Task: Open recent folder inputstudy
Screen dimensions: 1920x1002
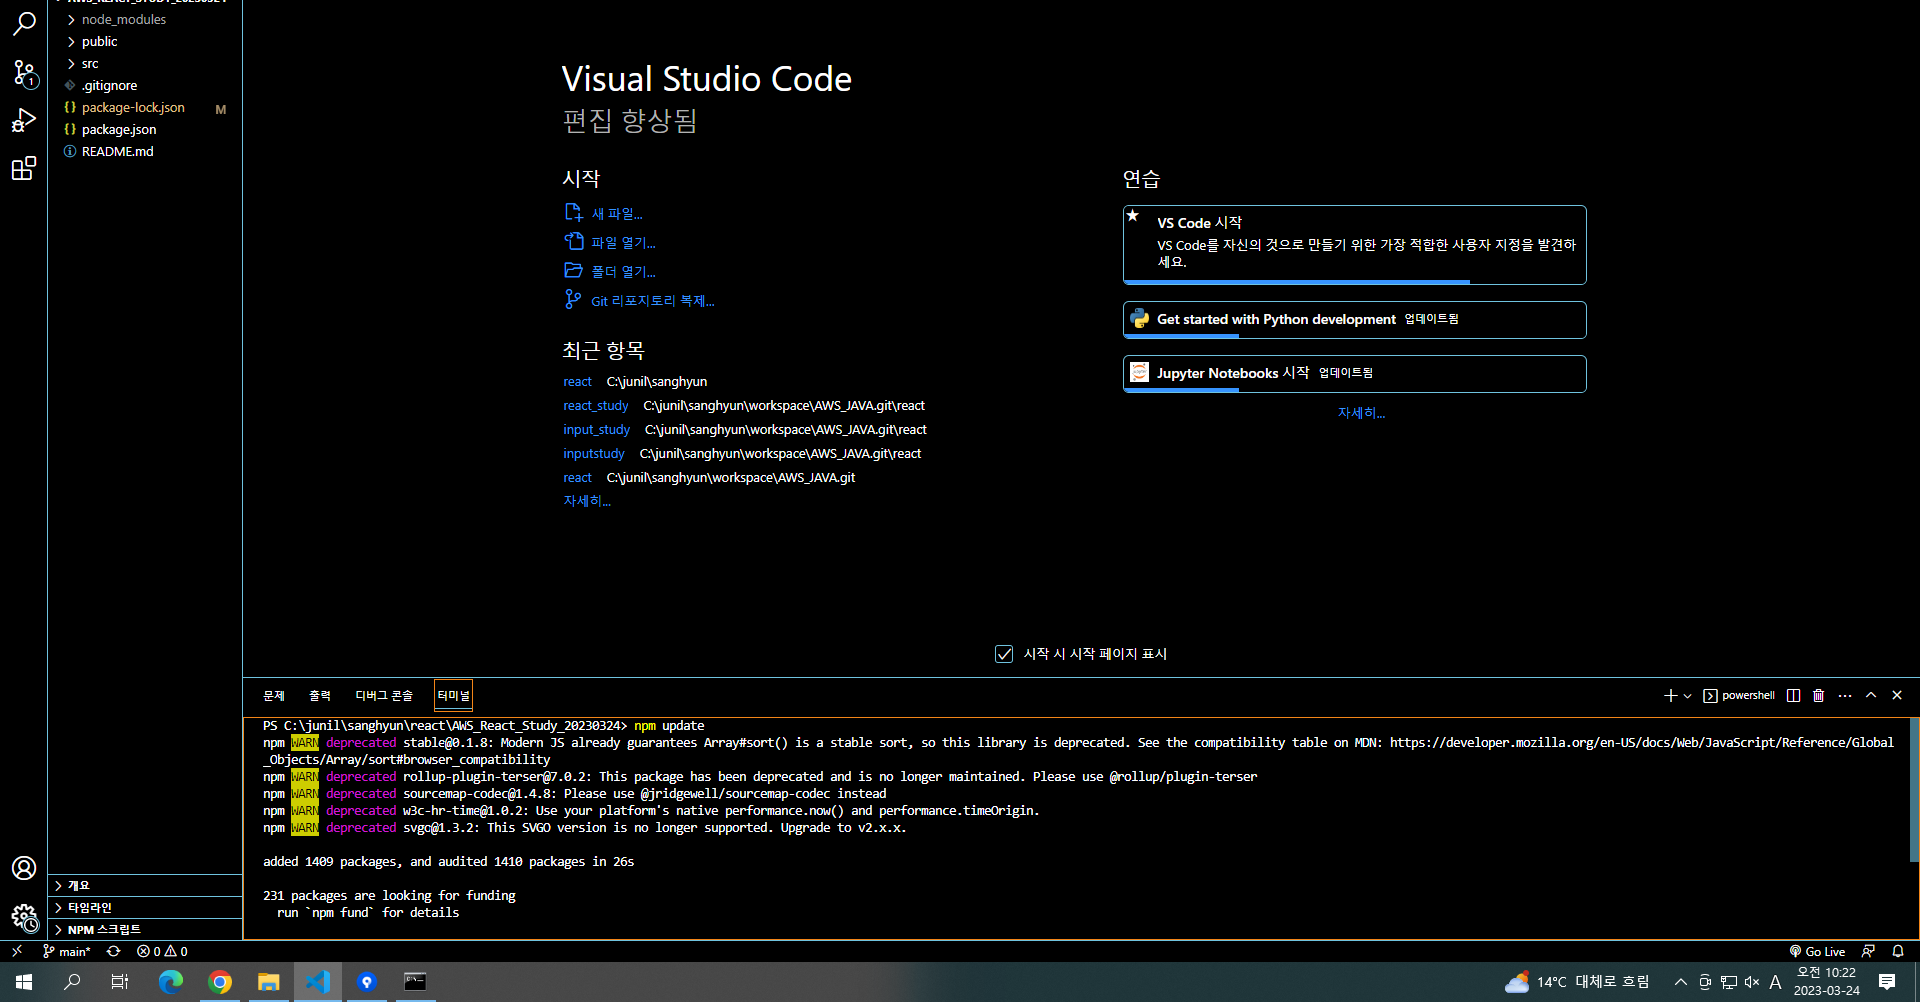Action: [x=593, y=454]
